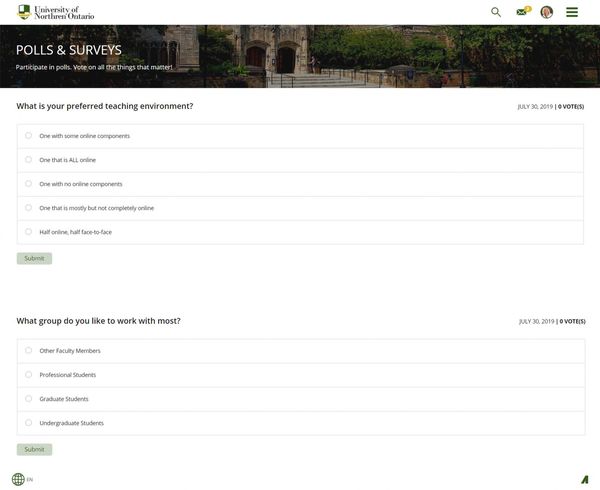Click the green A logo icon in the footer
The width and height of the screenshot is (600, 490).
[585, 479]
